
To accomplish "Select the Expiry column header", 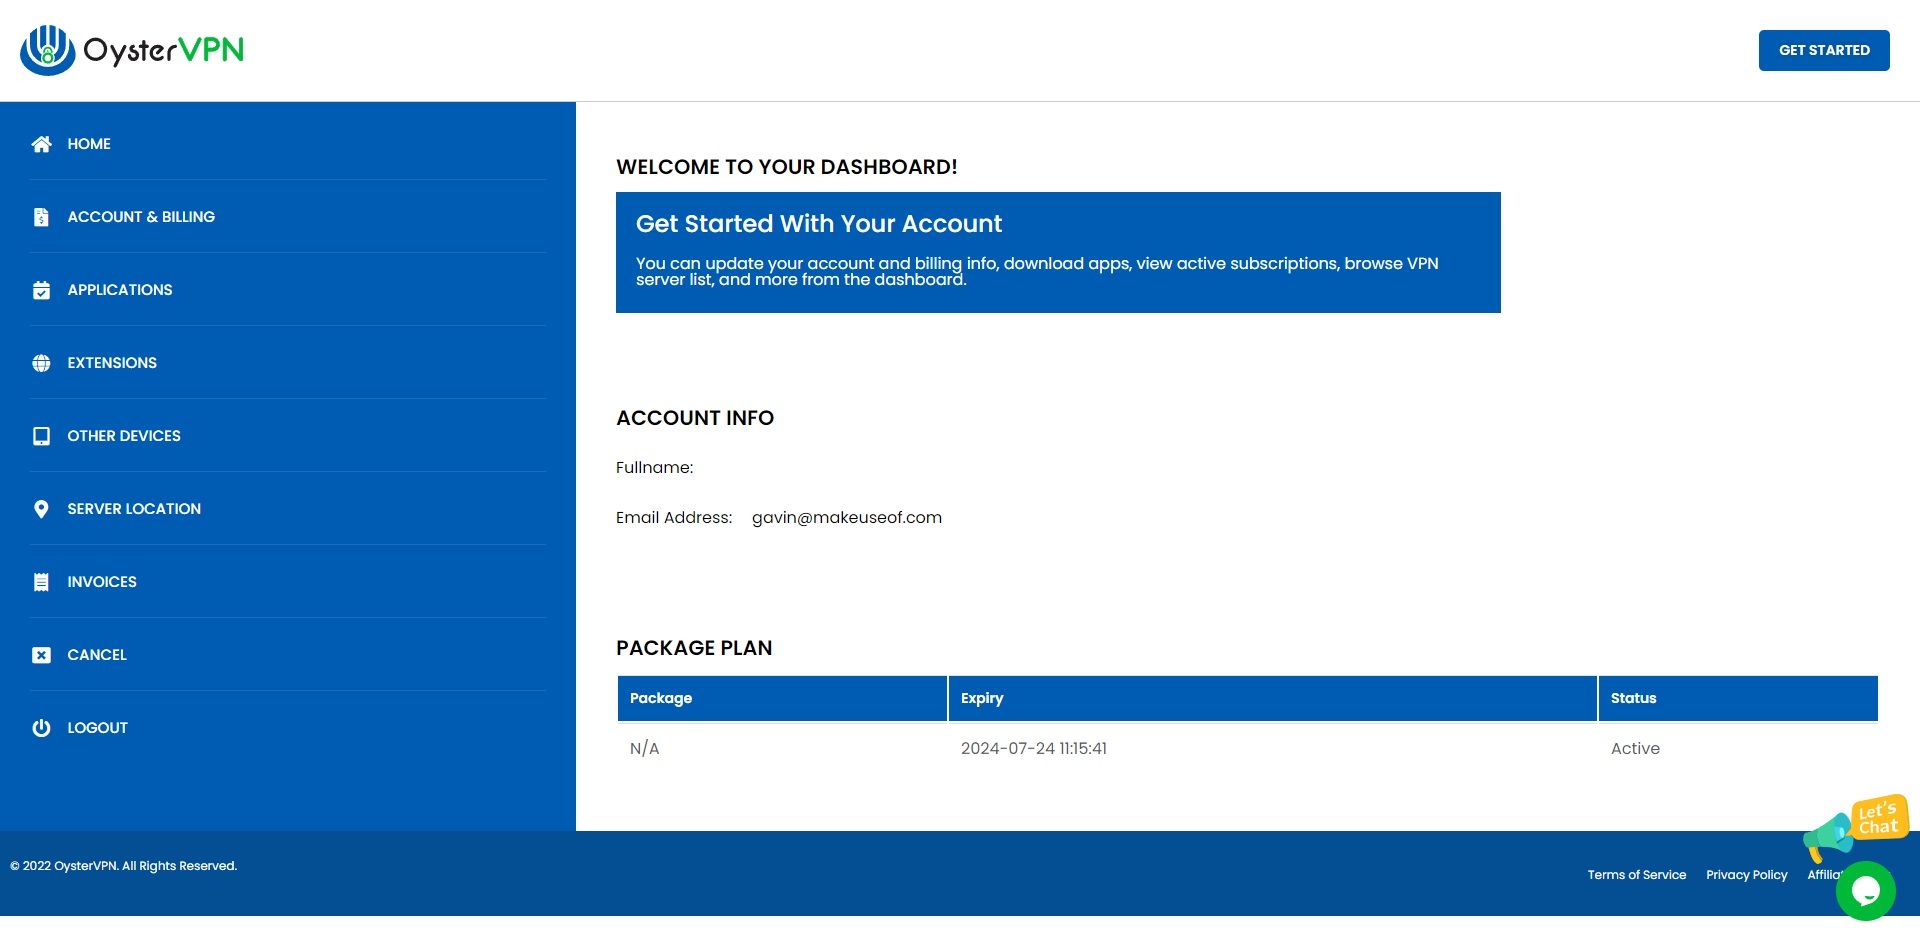I will tap(982, 698).
